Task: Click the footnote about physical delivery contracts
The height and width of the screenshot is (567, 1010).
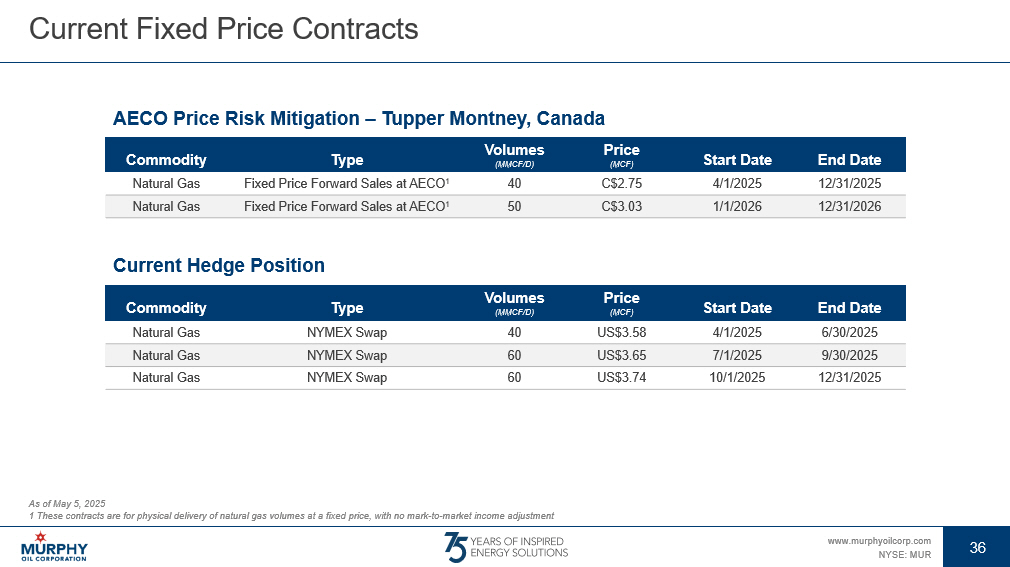Action: coord(292,516)
